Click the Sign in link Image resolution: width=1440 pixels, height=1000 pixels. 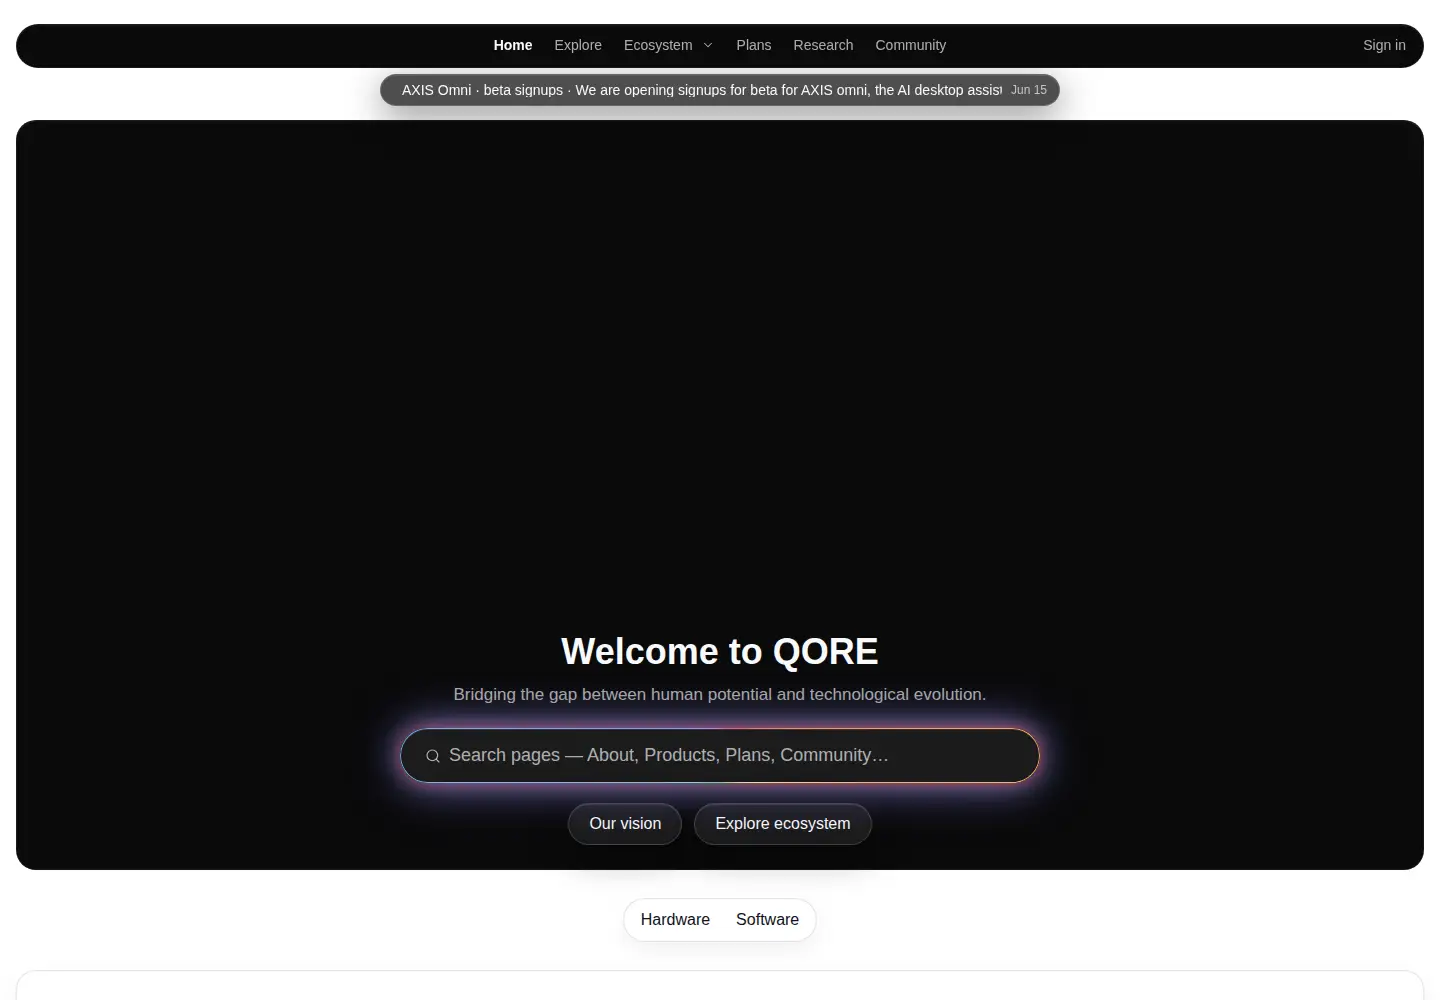click(1384, 45)
